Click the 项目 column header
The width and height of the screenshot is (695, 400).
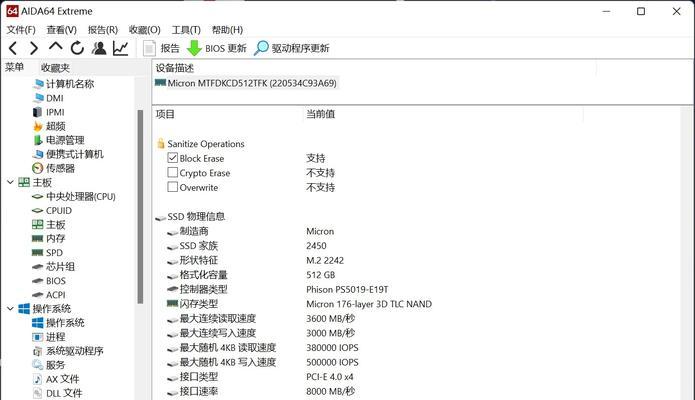[165, 114]
